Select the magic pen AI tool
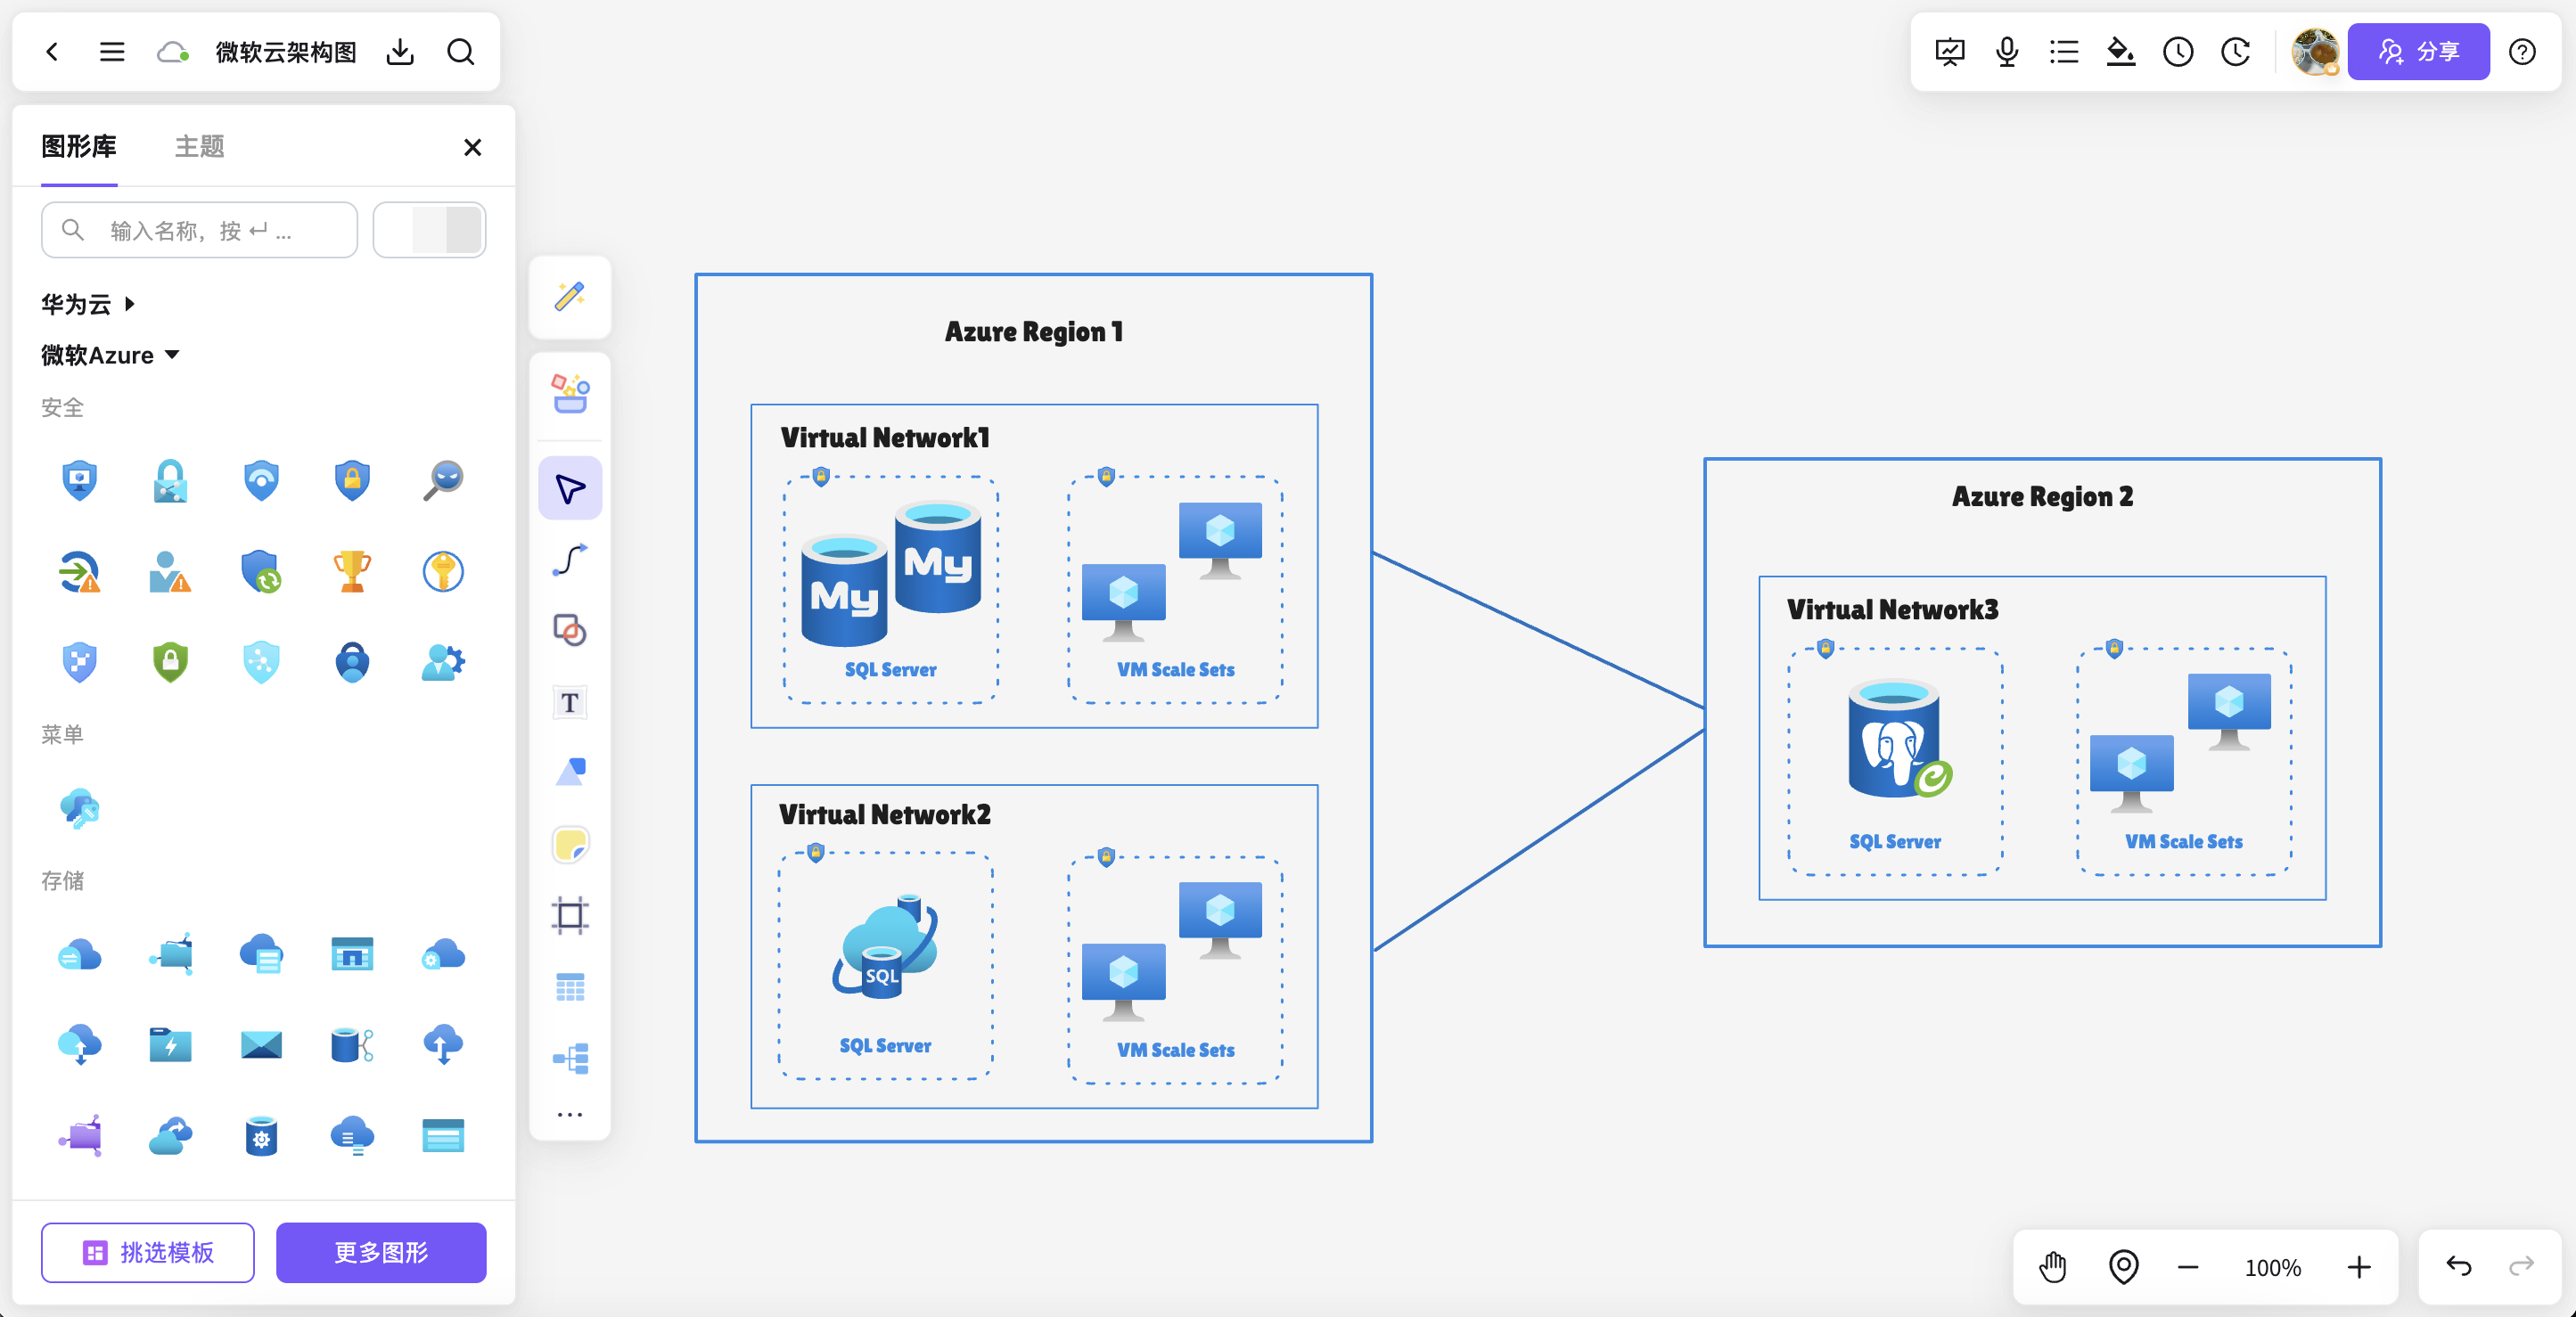 pyautogui.click(x=570, y=296)
